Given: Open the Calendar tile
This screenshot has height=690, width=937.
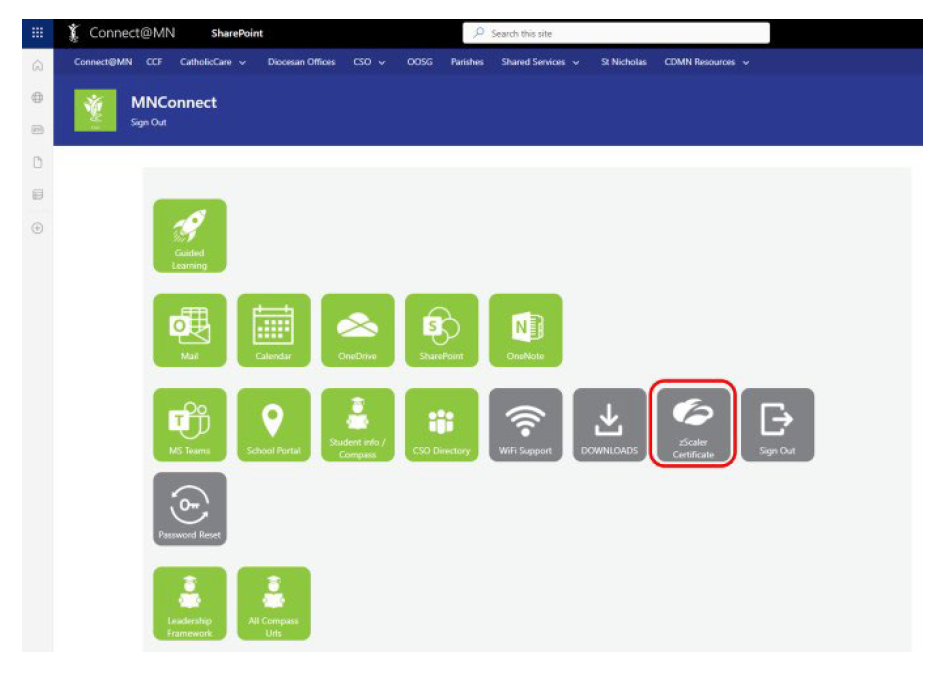Looking at the screenshot, I should coord(273,330).
